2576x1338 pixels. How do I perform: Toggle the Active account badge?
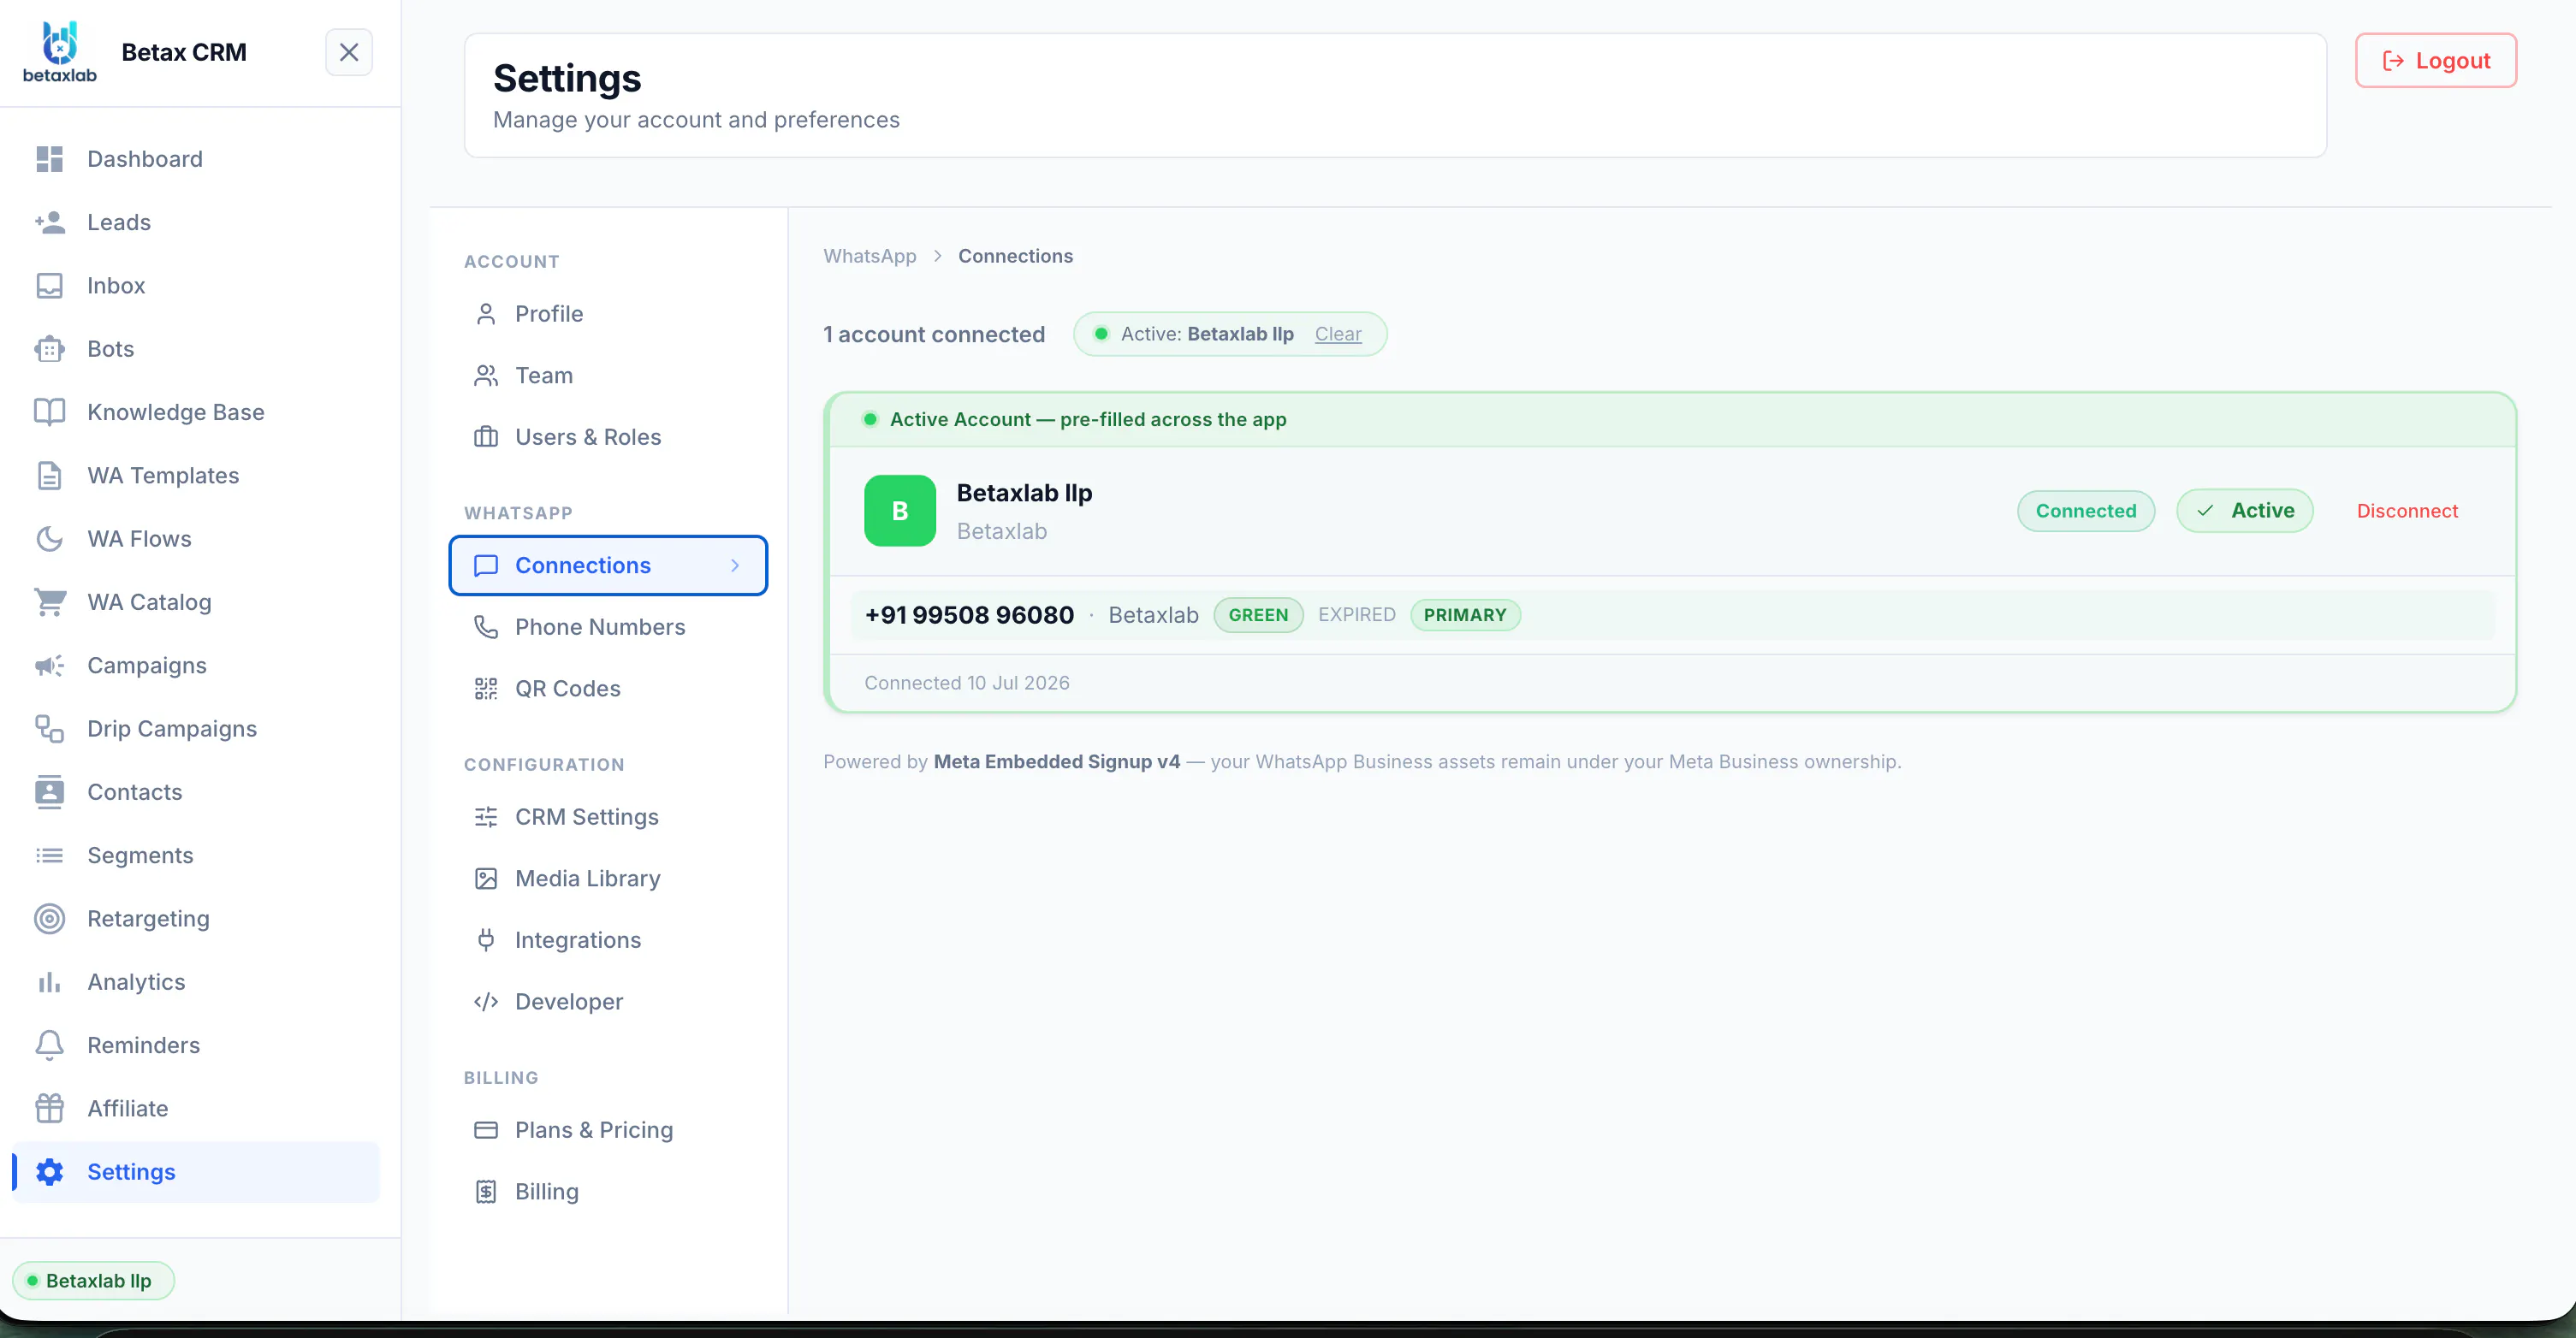pos(2244,510)
